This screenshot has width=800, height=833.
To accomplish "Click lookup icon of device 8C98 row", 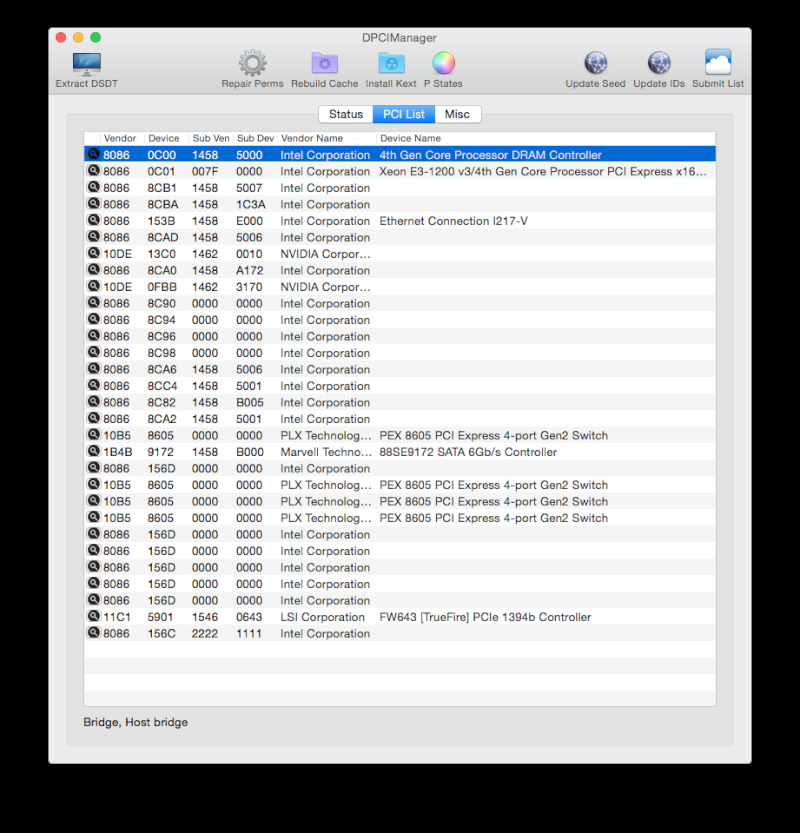I will 93,352.
